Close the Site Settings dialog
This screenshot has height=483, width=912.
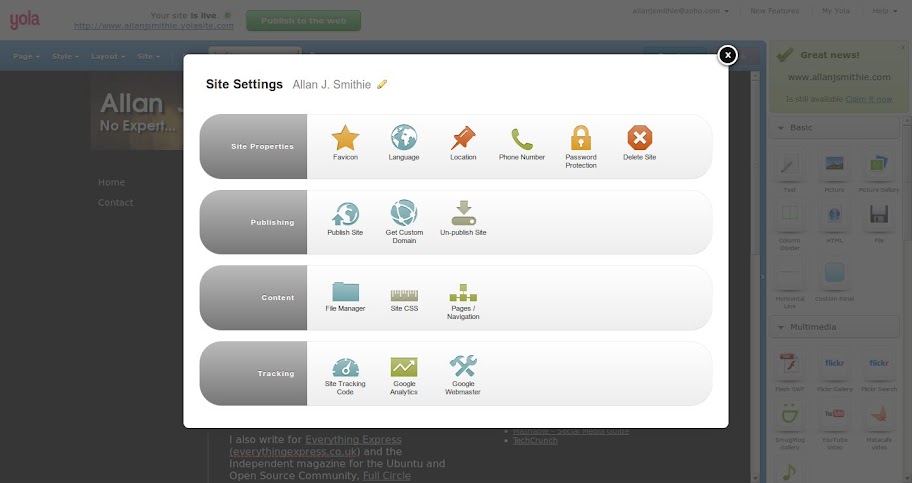727,55
